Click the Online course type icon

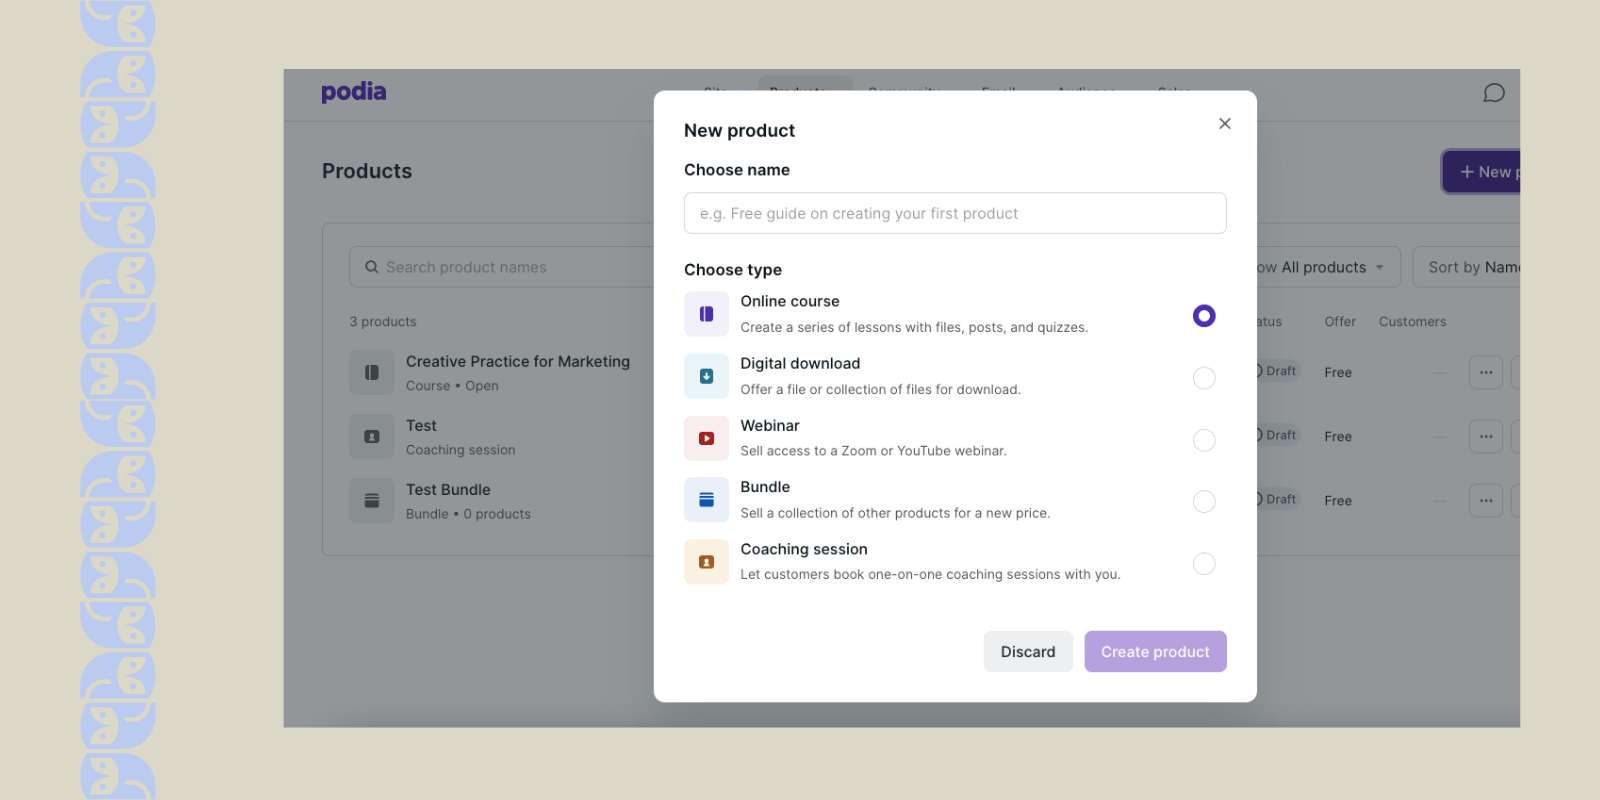706,314
